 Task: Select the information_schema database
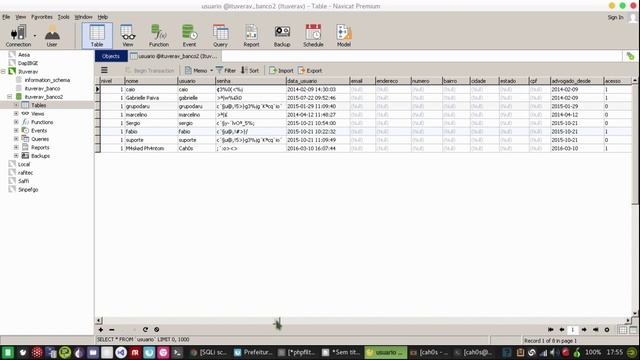pyautogui.click(x=47, y=80)
